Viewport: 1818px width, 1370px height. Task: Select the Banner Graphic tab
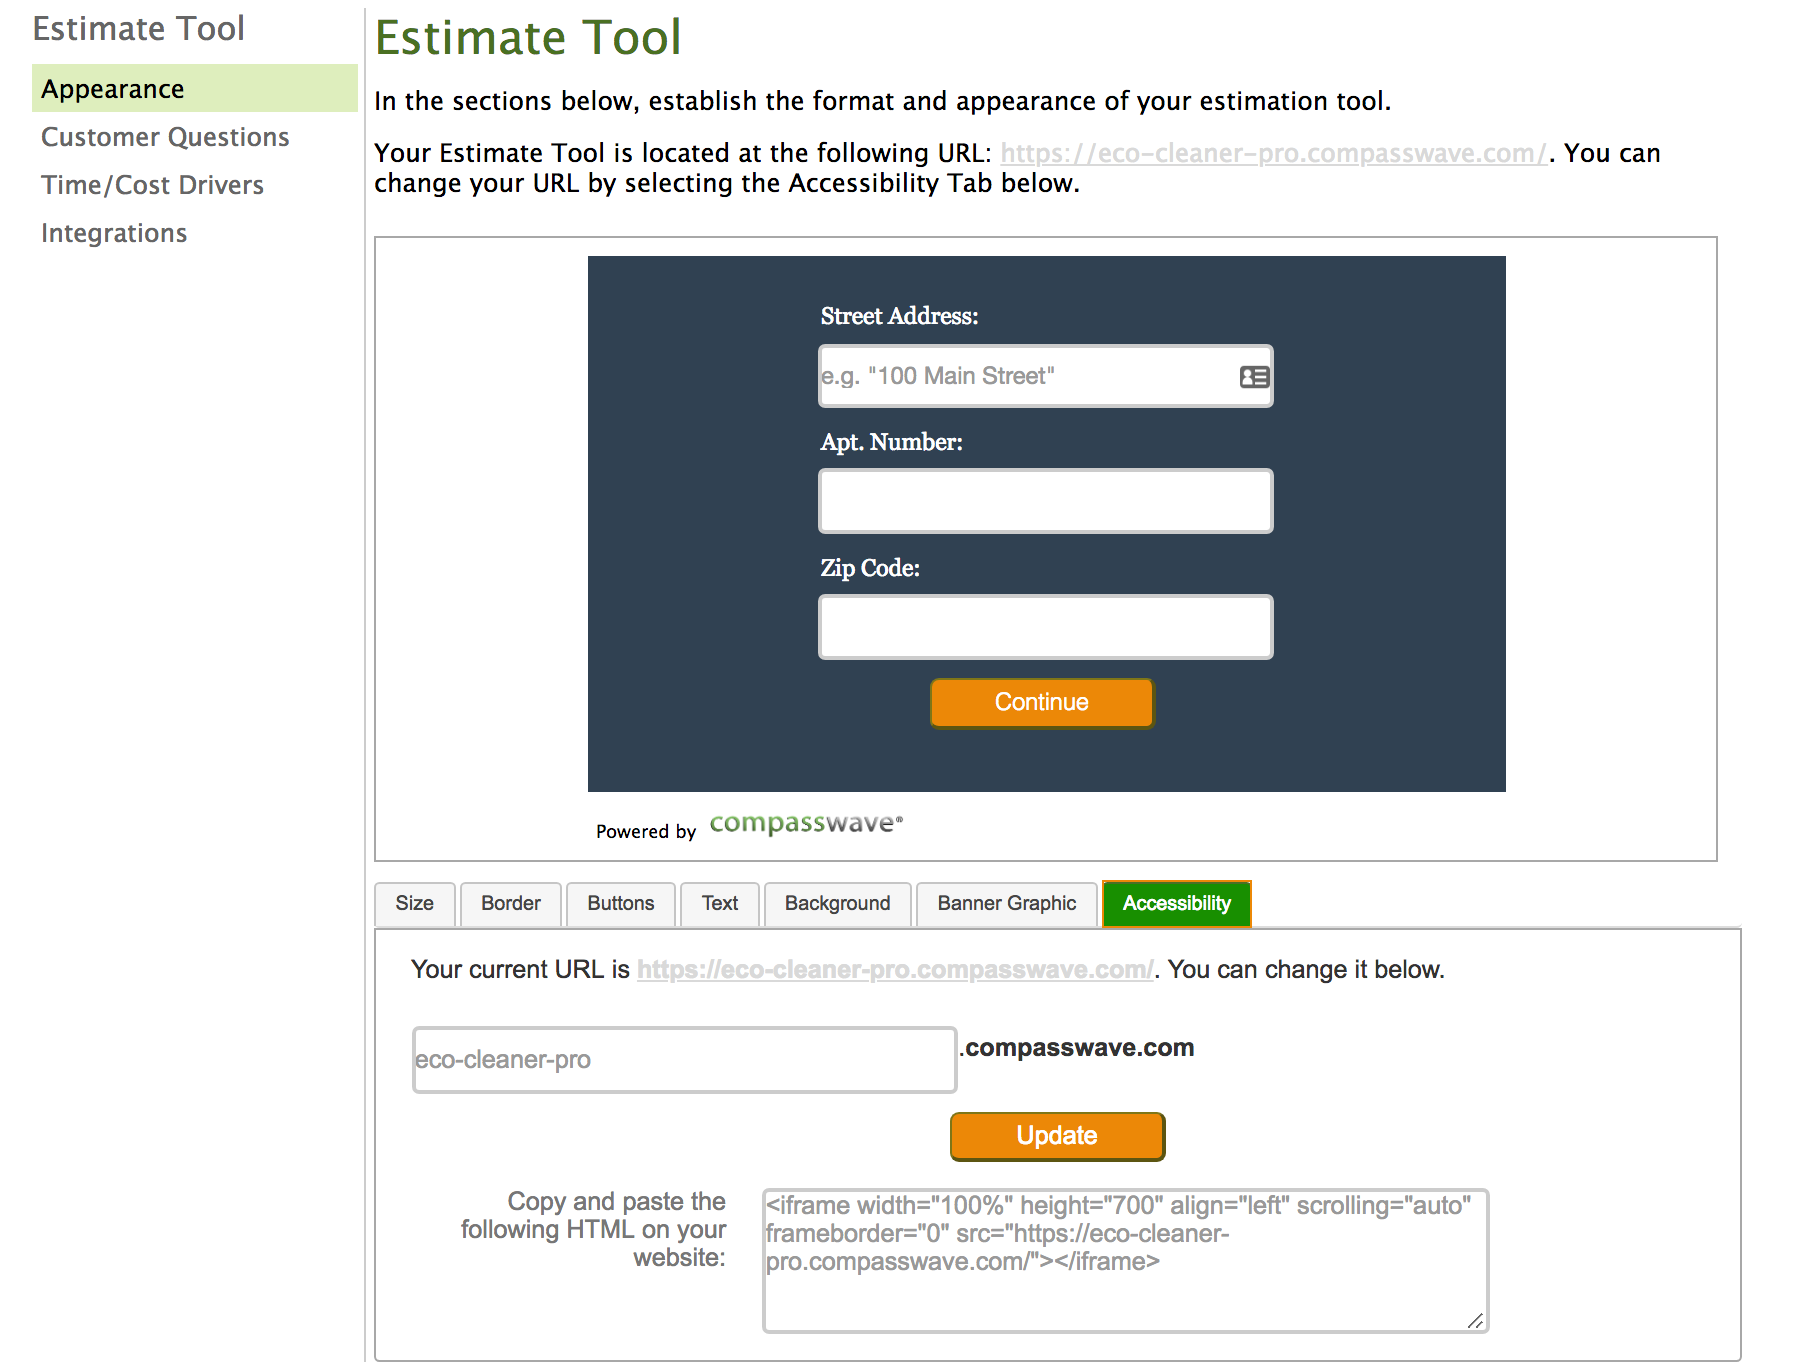(1006, 903)
